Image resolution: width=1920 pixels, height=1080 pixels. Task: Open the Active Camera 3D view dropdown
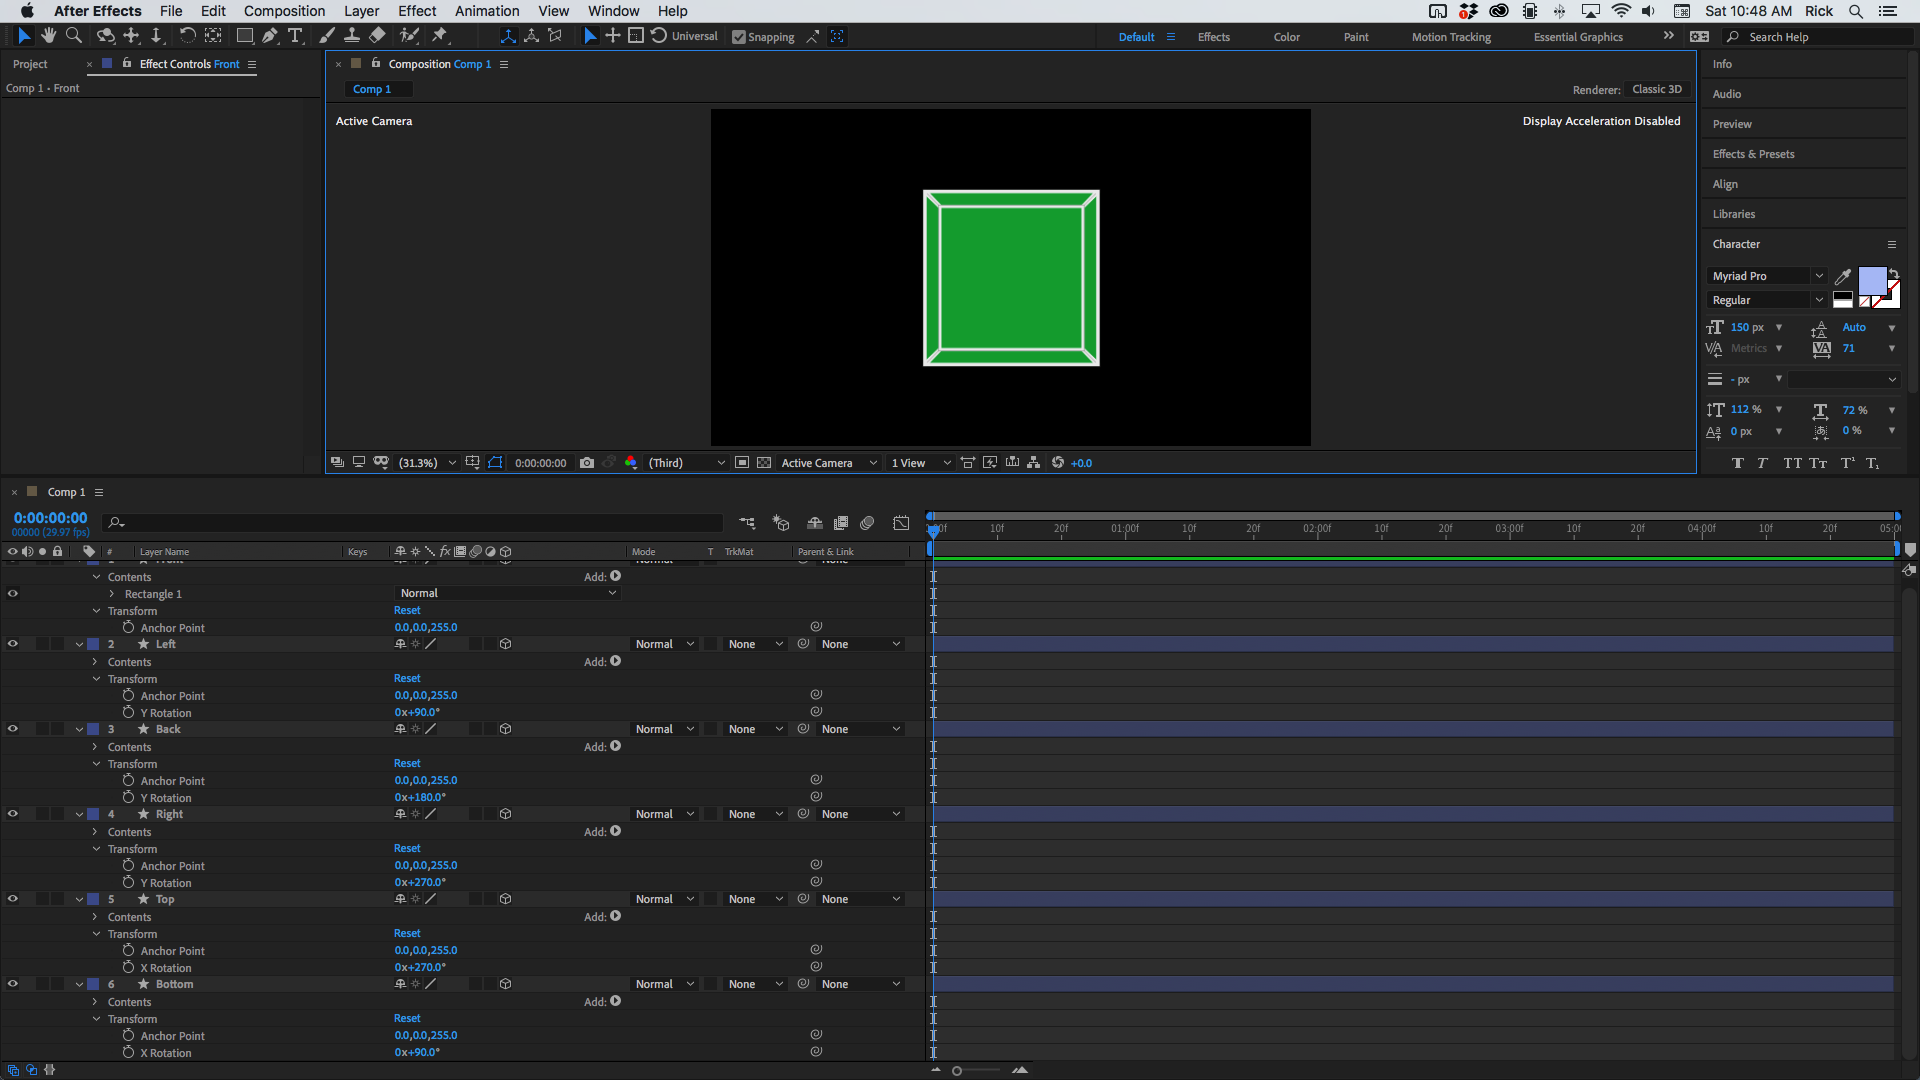tap(828, 462)
